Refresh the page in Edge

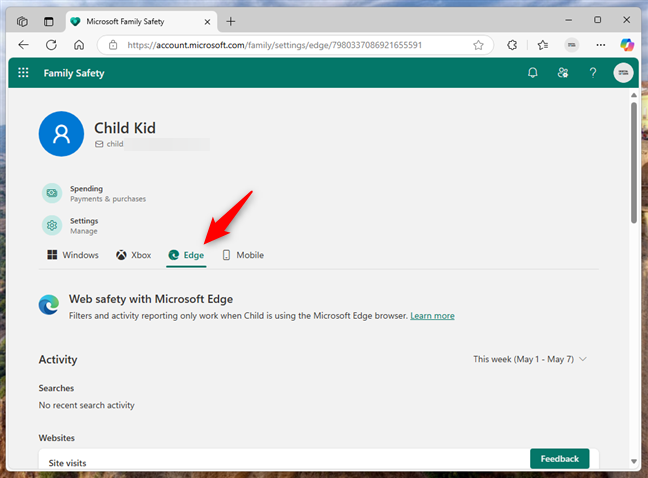(51, 45)
